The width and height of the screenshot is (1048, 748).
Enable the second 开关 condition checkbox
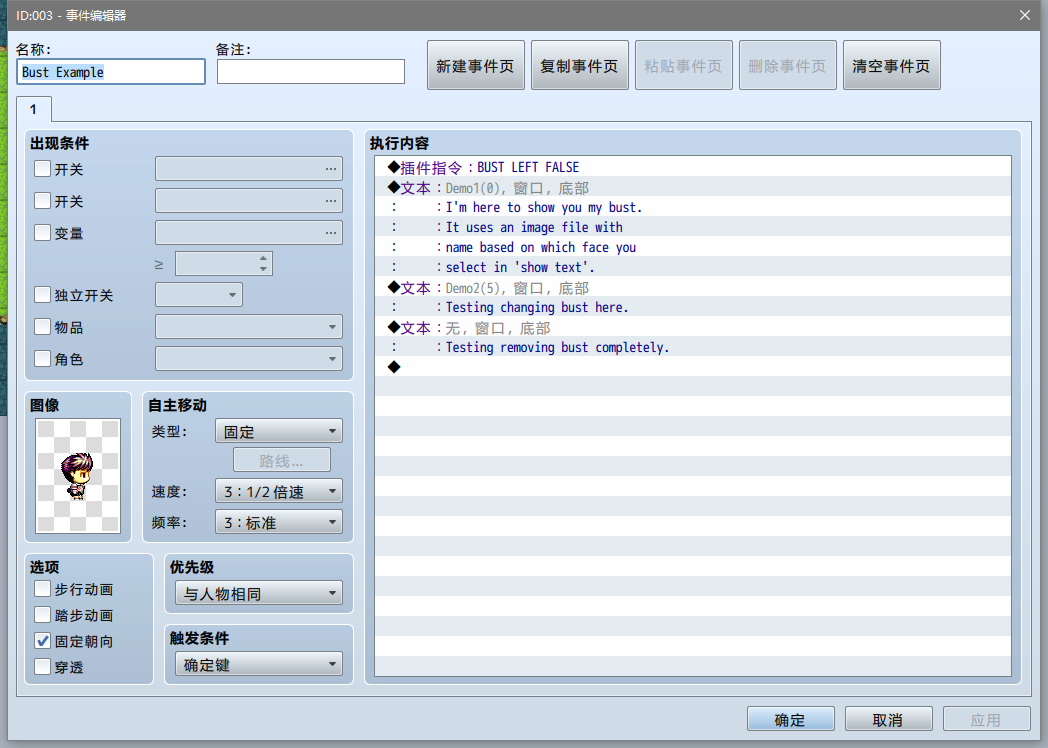click(42, 201)
